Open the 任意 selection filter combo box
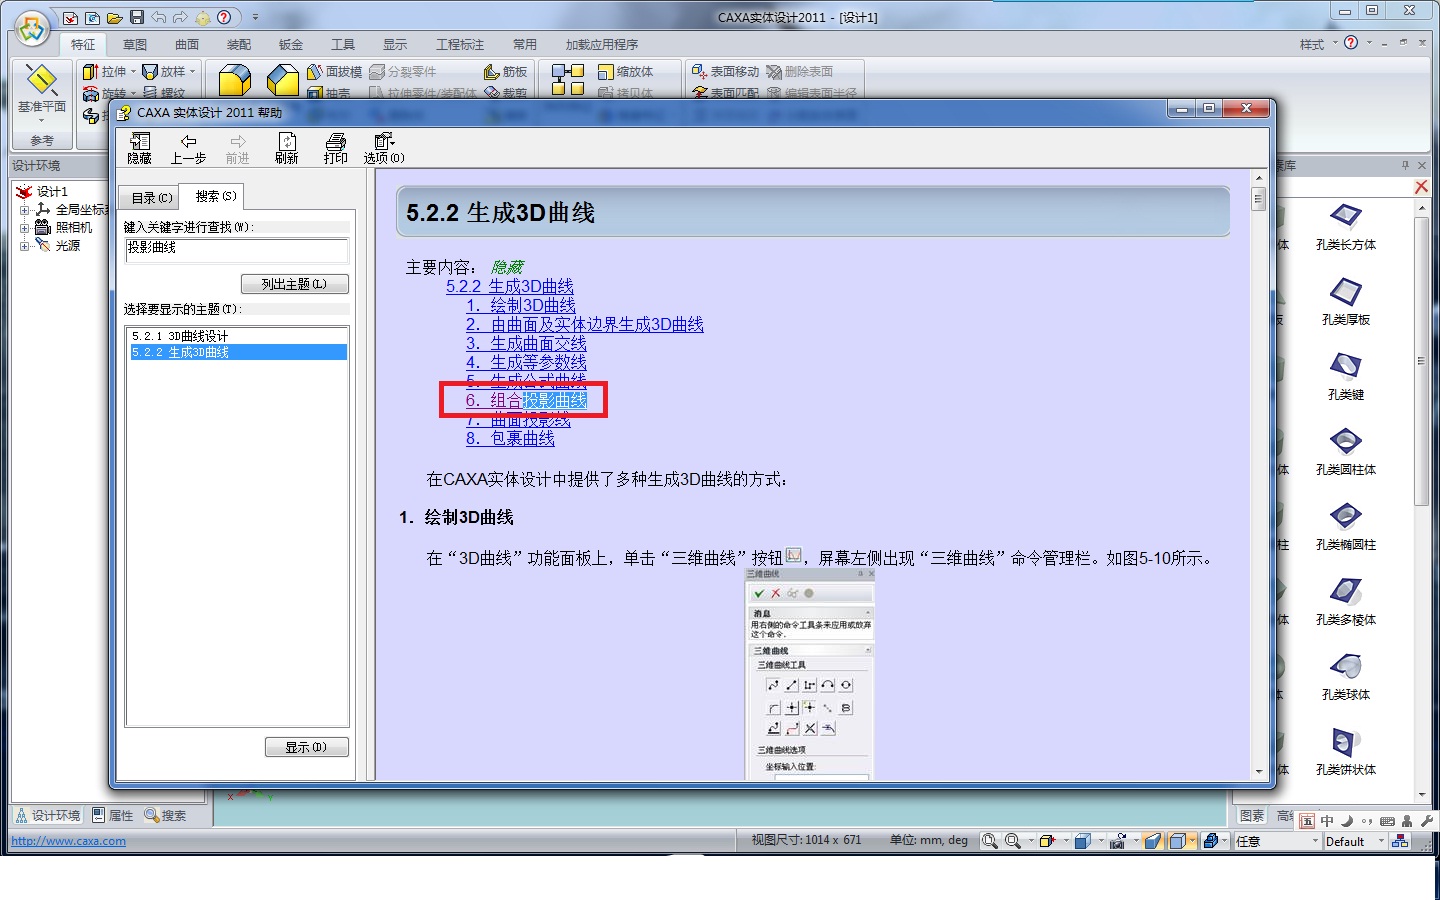Viewport: 1440px width, 900px height. pos(1278,841)
